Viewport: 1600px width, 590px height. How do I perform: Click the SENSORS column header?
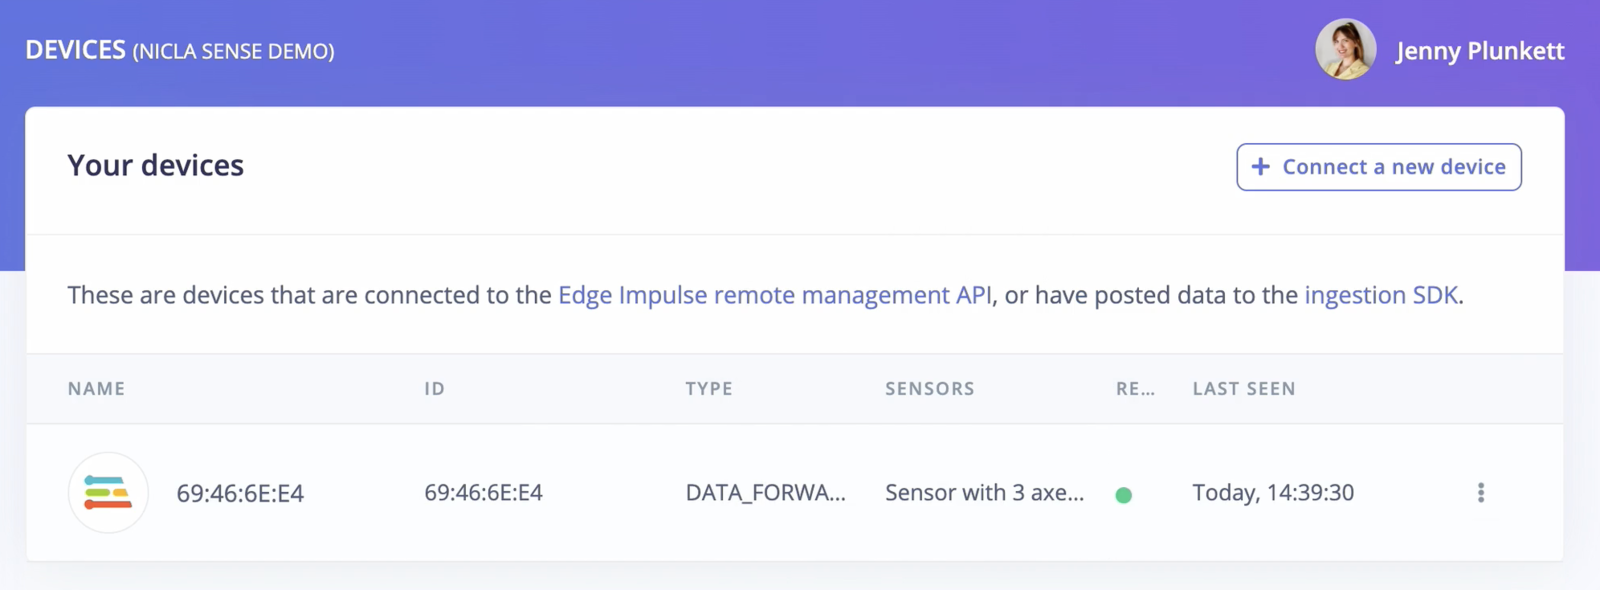point(929,389)
